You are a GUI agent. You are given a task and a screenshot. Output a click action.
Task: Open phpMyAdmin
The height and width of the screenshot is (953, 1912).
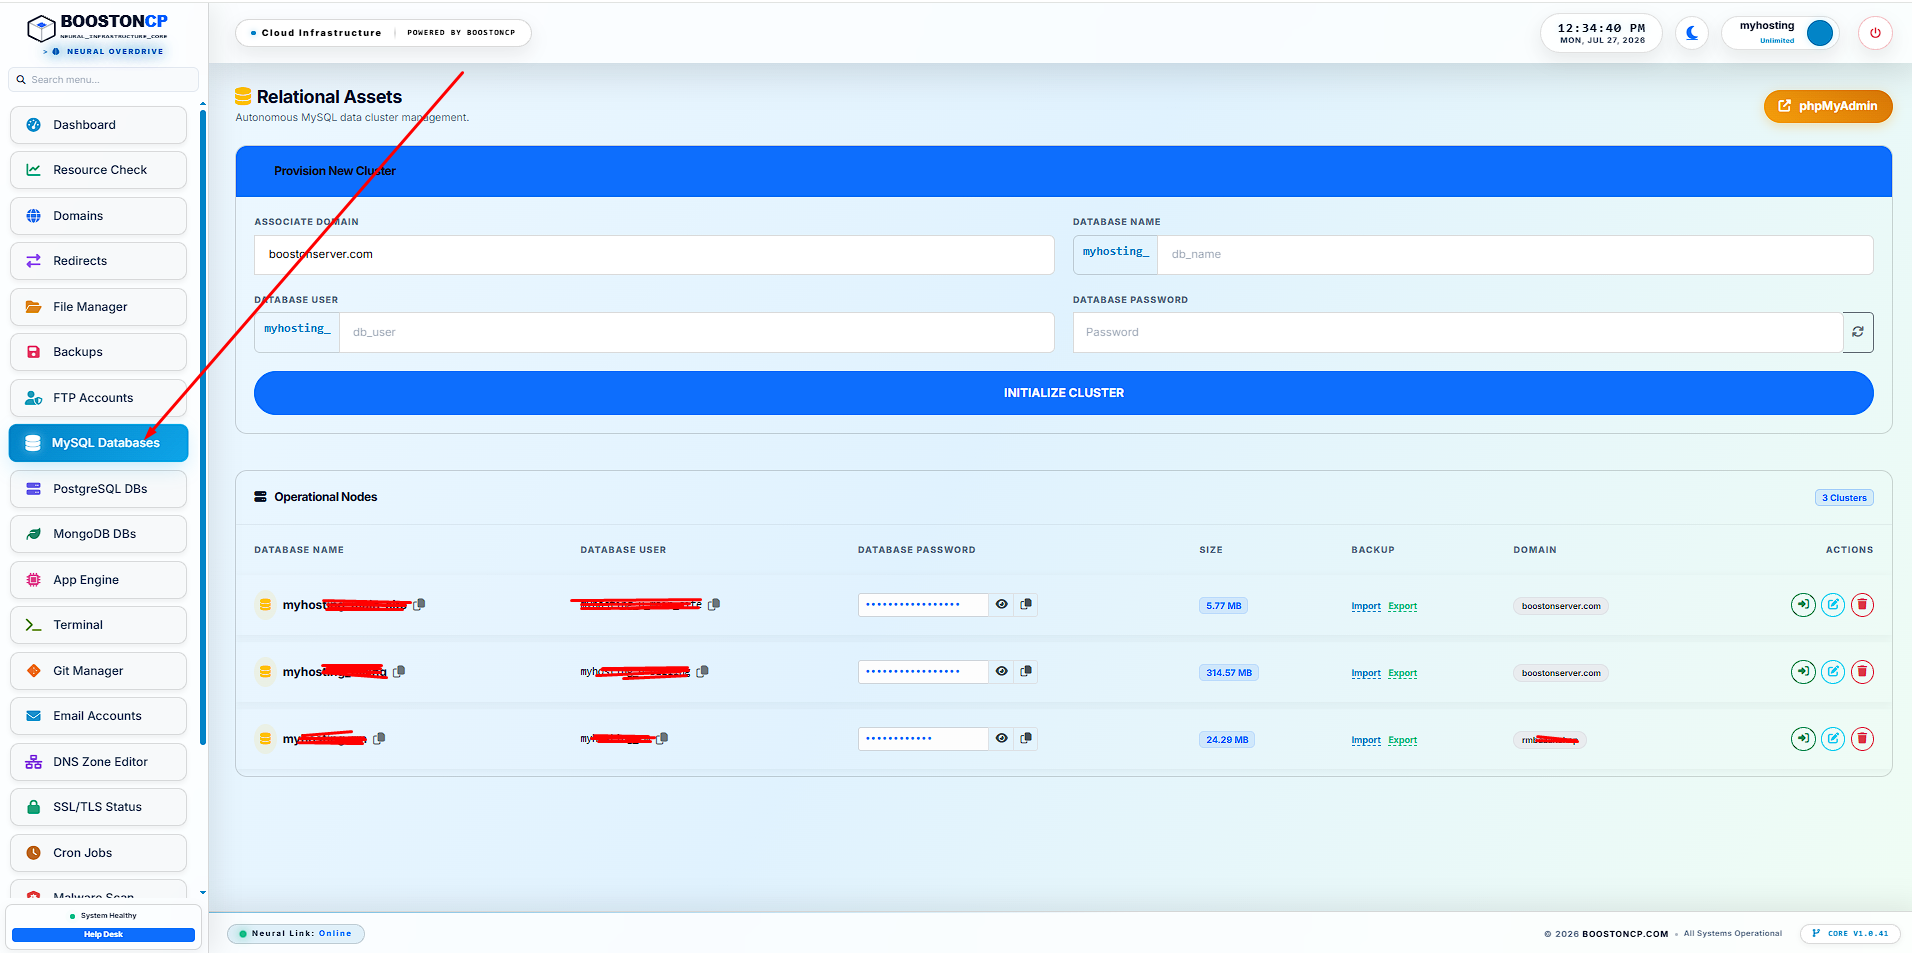[1828, 106]
